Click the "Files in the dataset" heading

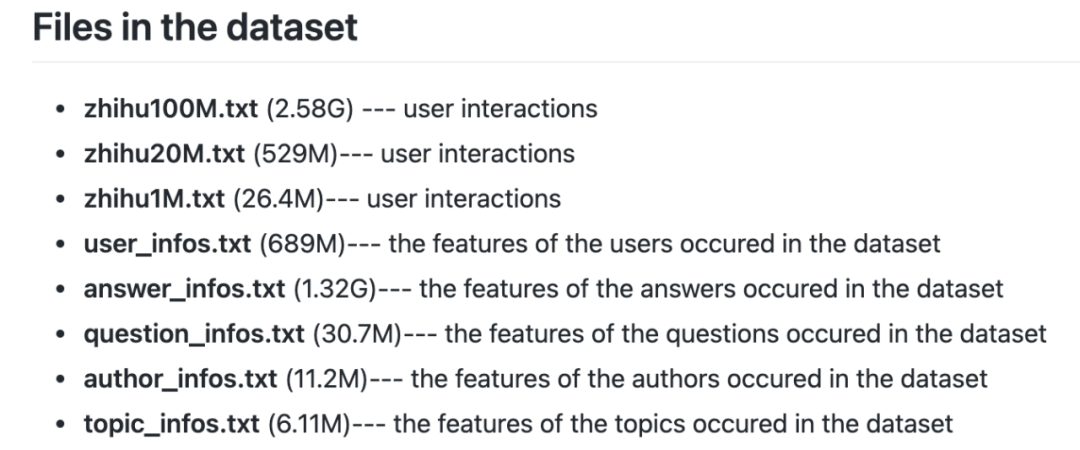click(195, 28)
